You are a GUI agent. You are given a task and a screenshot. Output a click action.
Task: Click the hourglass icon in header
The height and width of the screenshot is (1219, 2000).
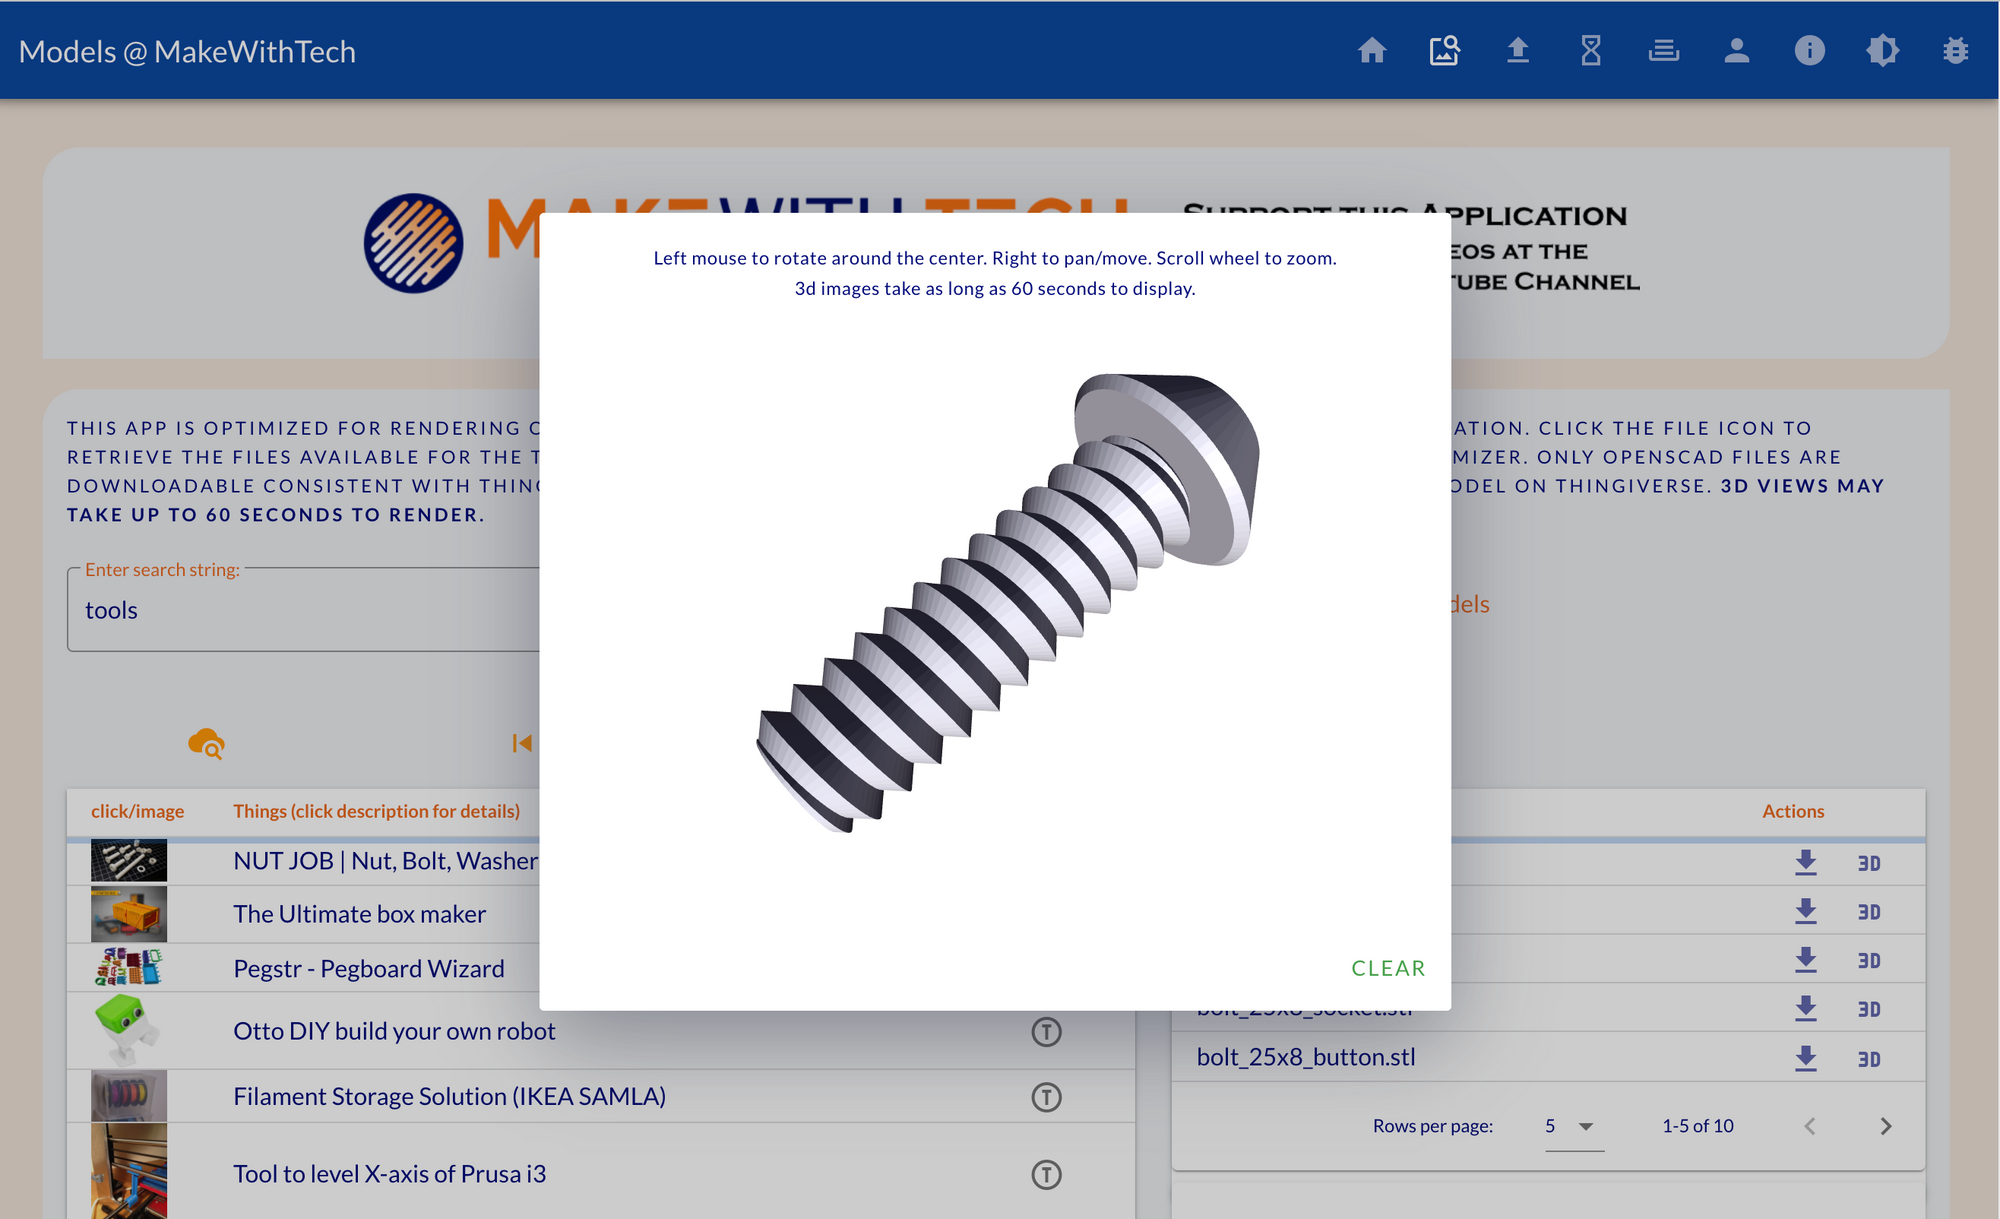click(1591, 50)
